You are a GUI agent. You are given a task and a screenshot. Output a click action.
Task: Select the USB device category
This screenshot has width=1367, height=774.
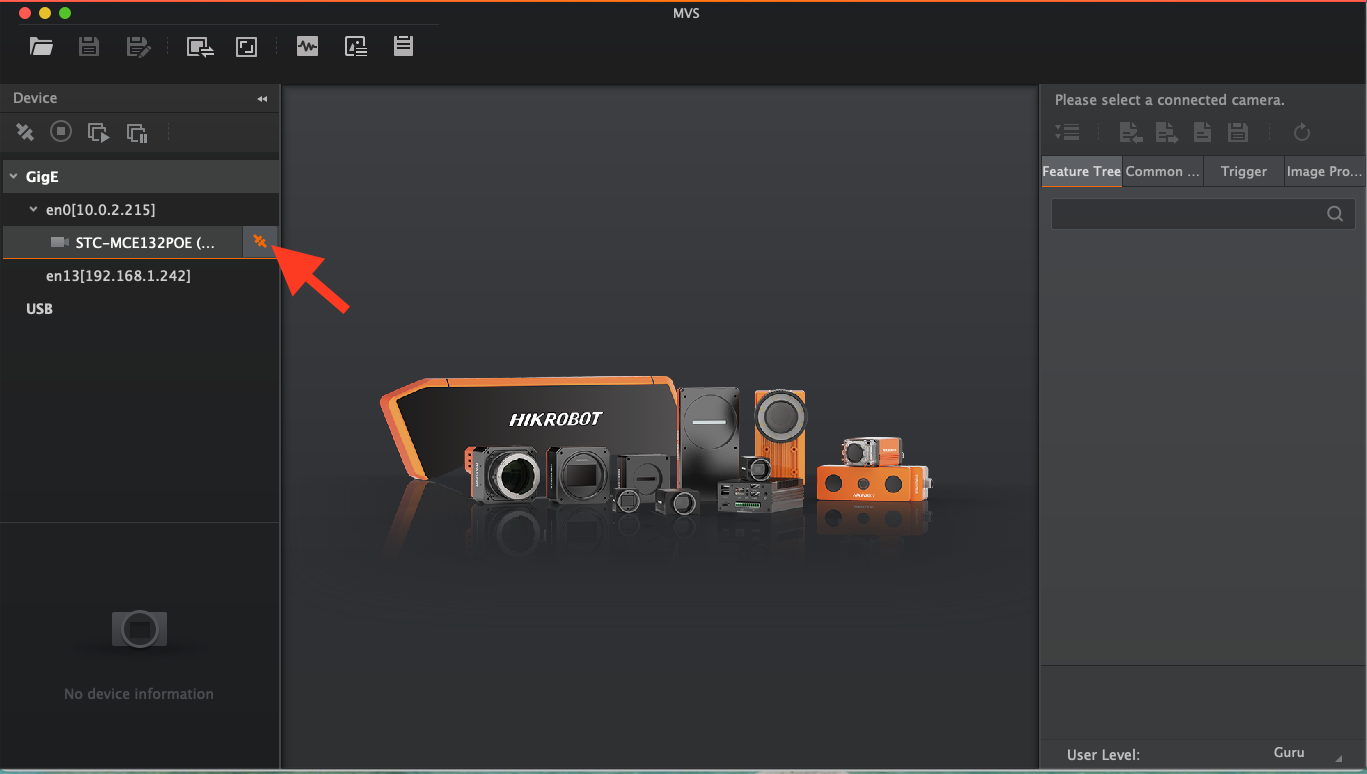click(x=39, y=309)
